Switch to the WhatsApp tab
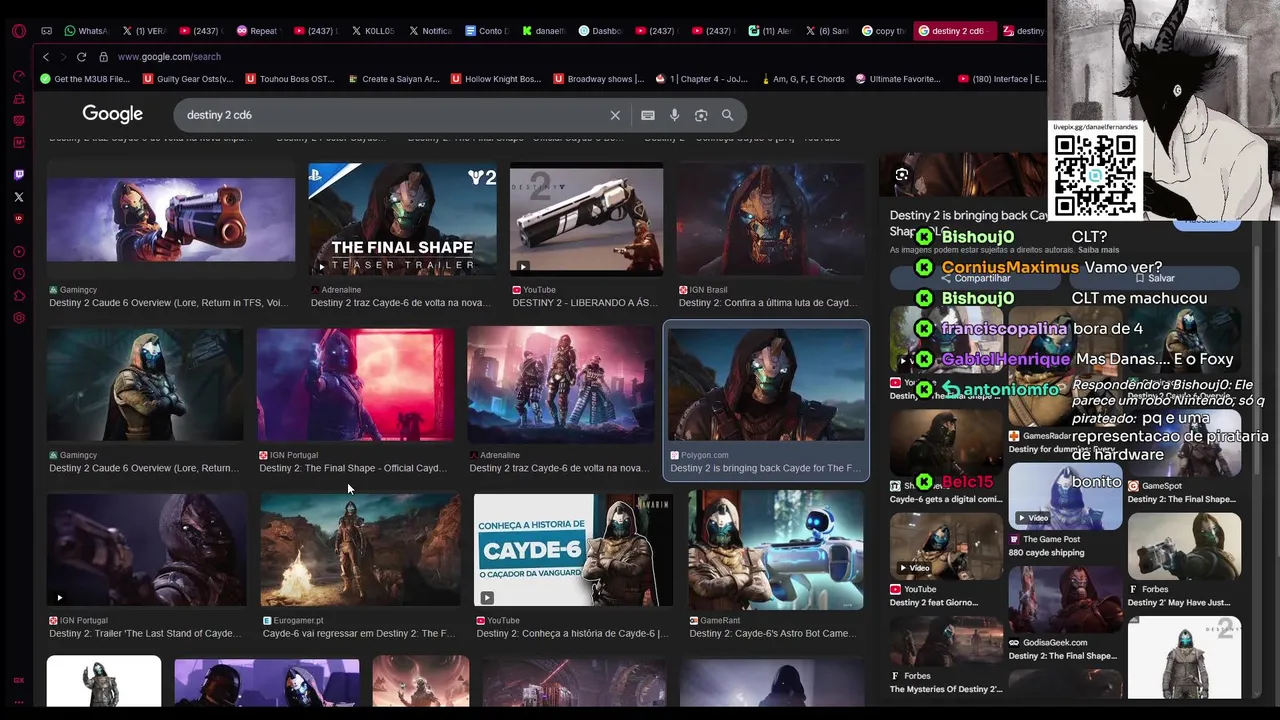The height and width of the screenshot is (720, 1280). [x=85, y=31]
